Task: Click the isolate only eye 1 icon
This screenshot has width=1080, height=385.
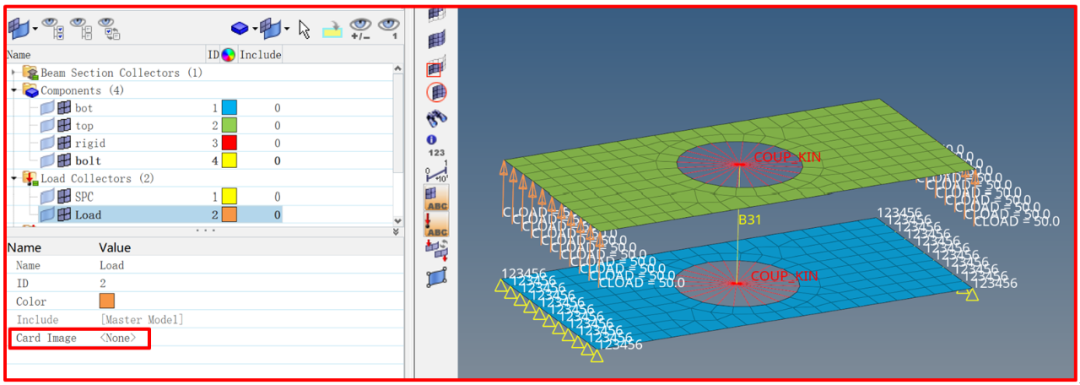Action: pos(389,28)
